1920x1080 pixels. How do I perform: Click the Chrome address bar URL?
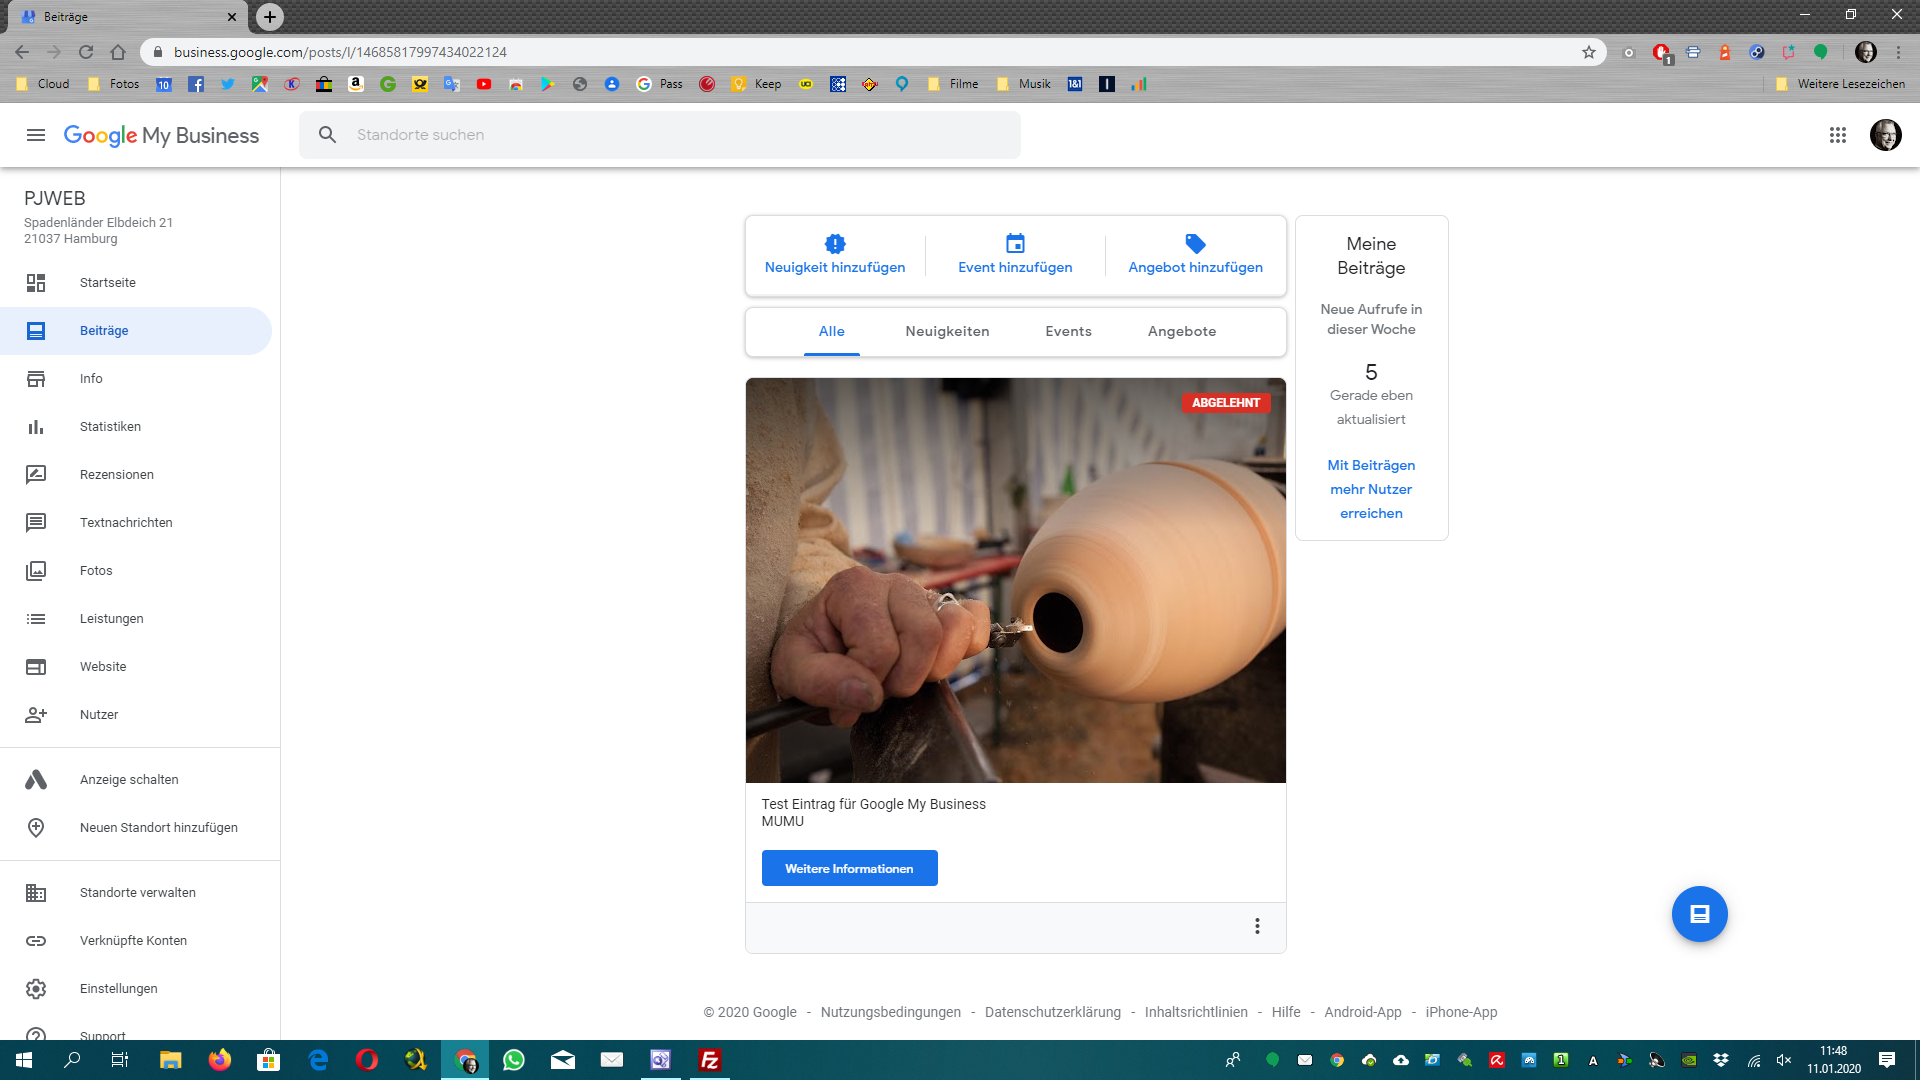(x=340, y=52)
